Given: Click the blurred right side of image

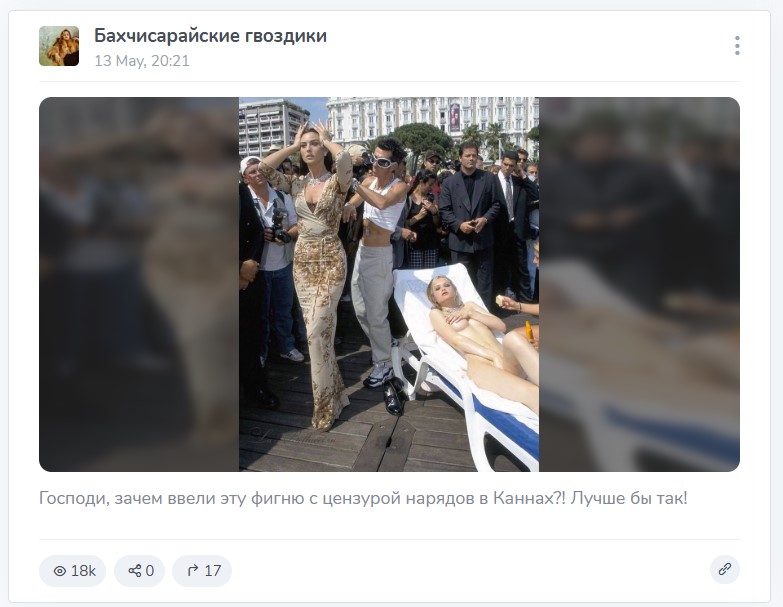Looking at the screenshot, I should [639, 284].
